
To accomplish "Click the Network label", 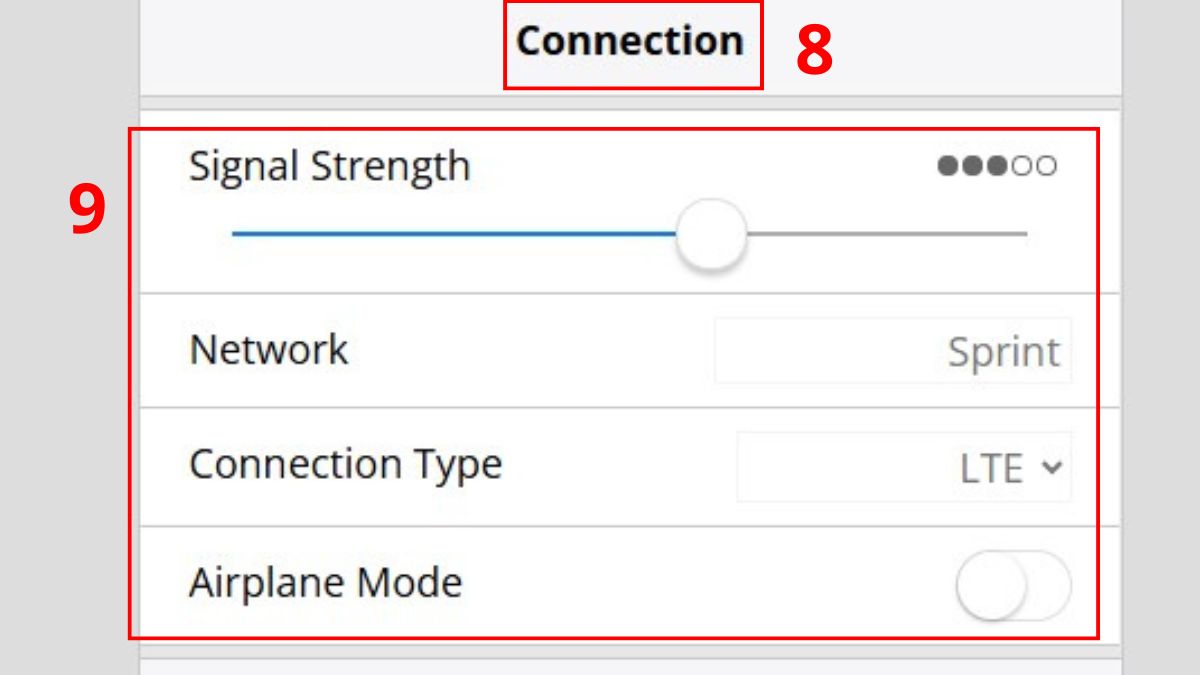I will coord(270,349).
